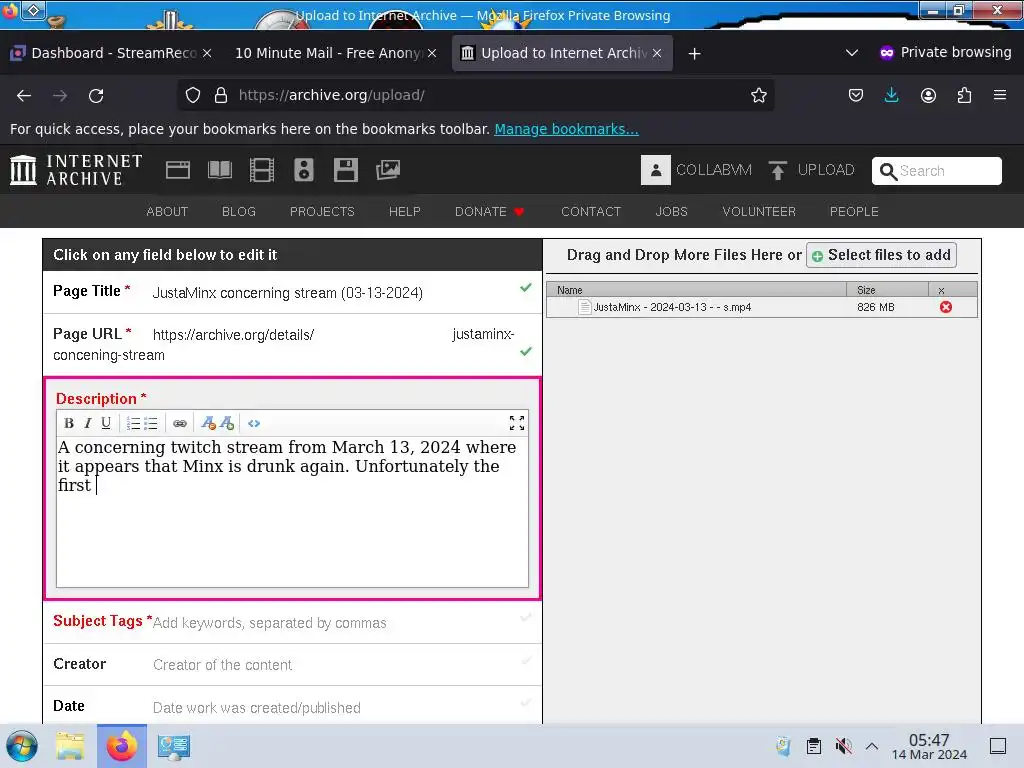This screenshot has width=1024, height=768.
Task: Open Firefox extensions menu
Action: [964, 95]
